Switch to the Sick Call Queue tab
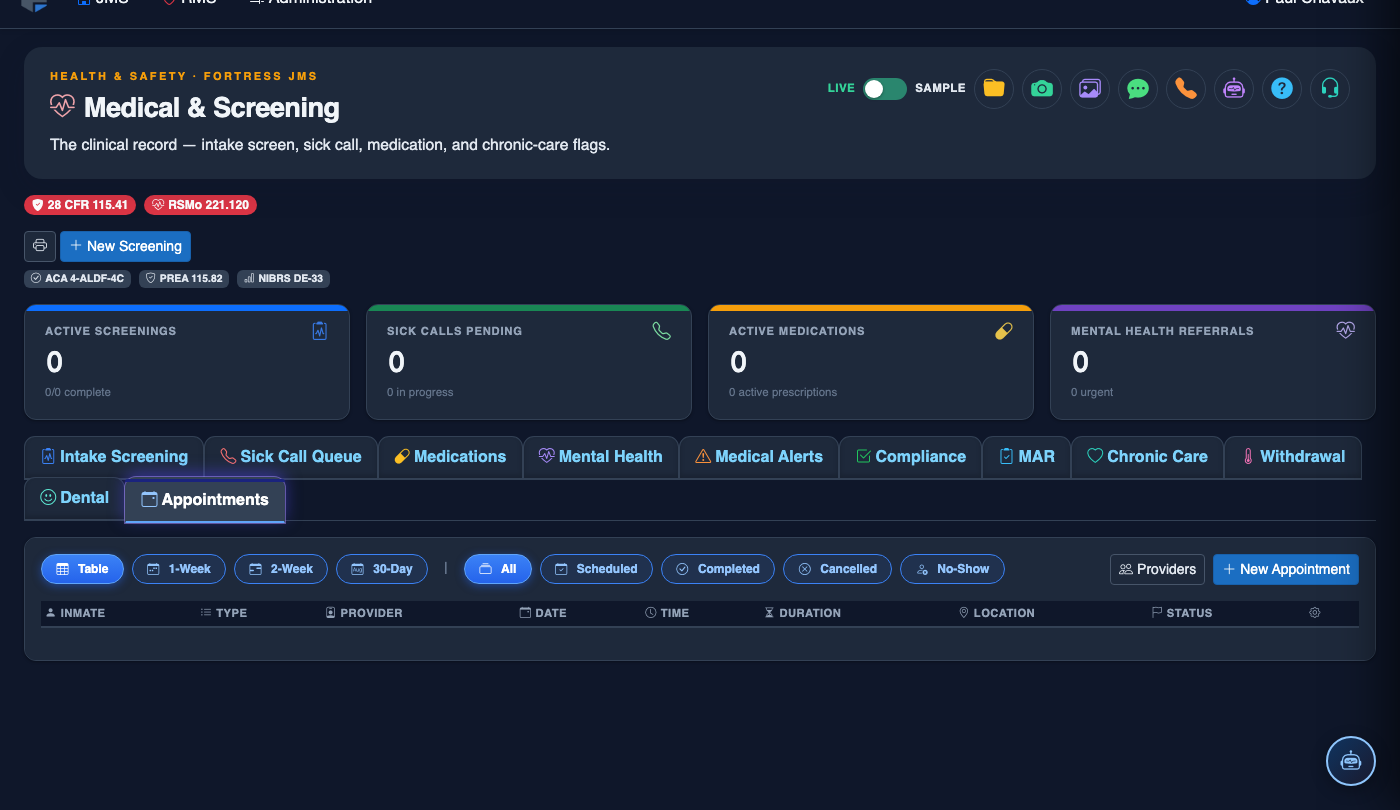Image resolution: width=1400 pixels, height=810 pixels. click(291, 457)
